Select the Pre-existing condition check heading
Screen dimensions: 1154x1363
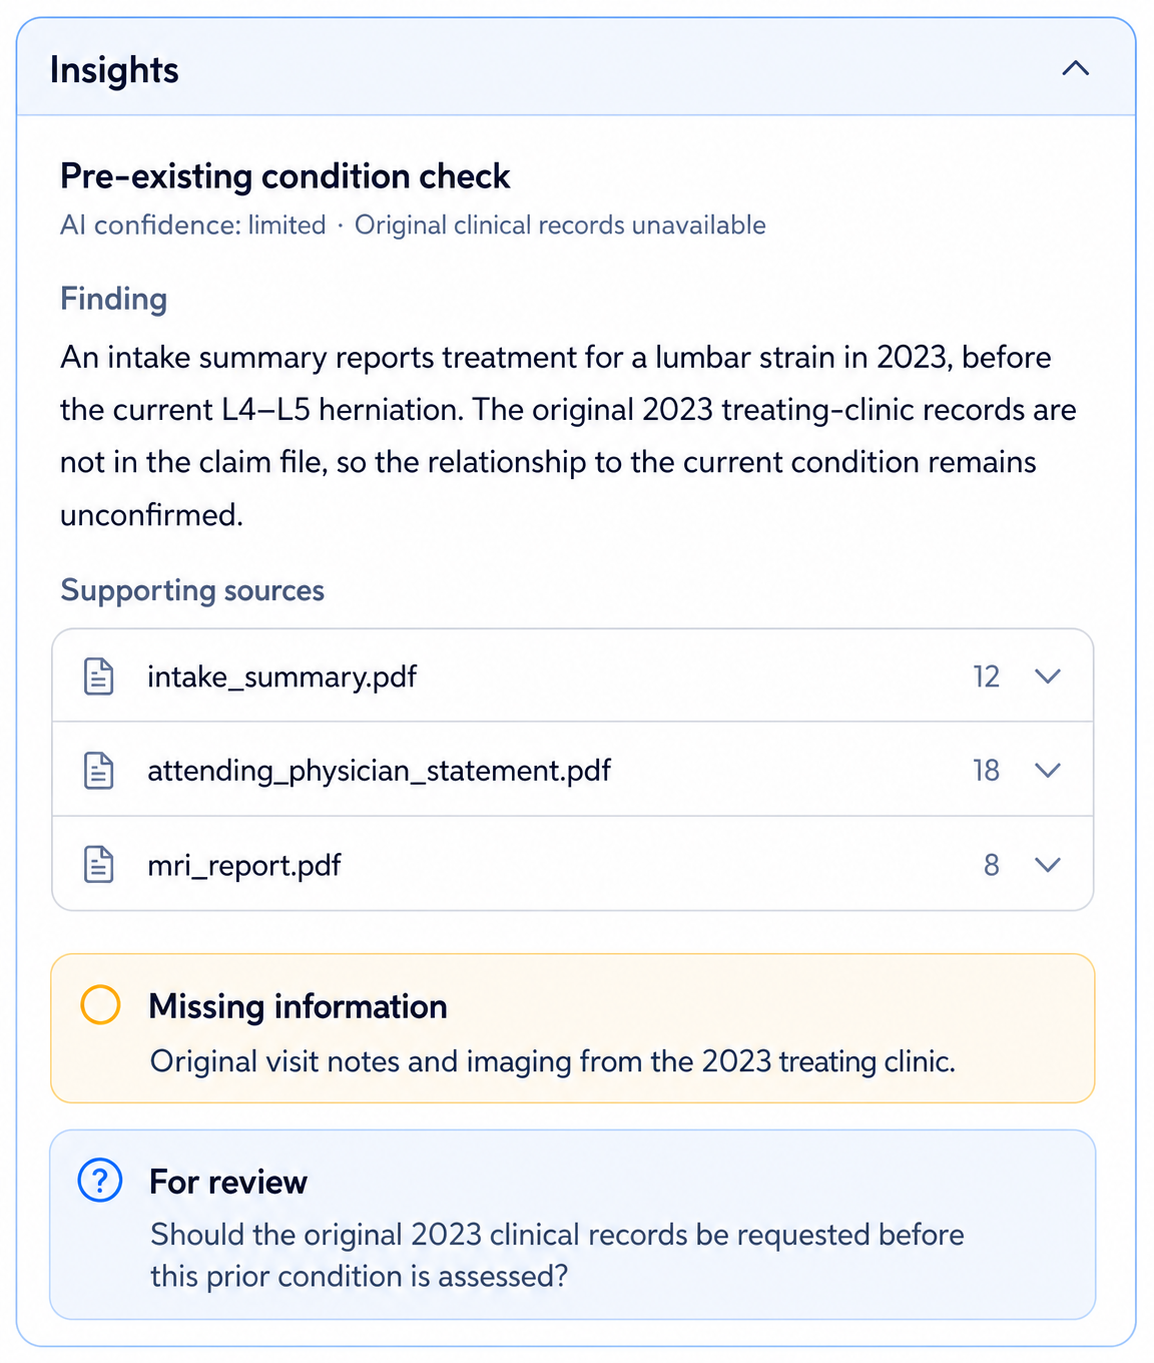tap(285, 176)
